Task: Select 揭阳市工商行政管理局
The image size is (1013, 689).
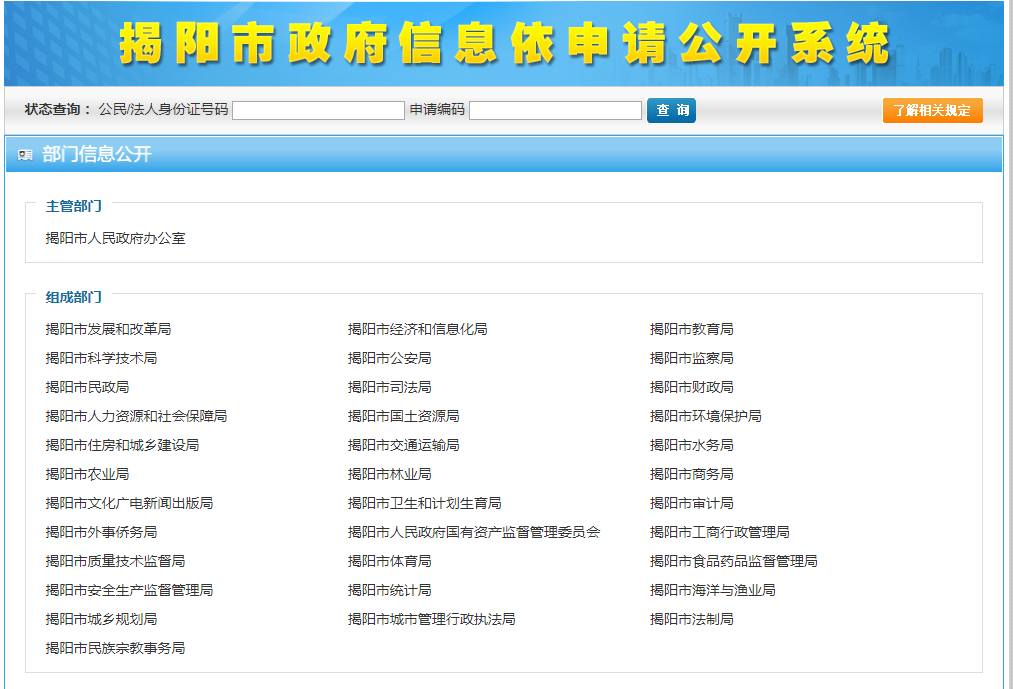Action: (x=720, y=533)
